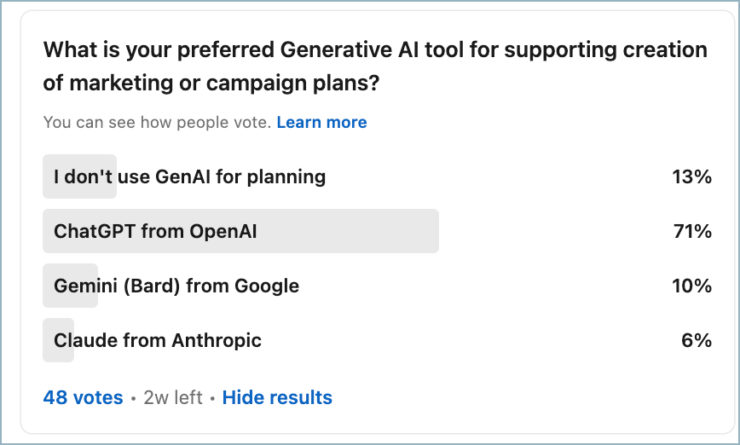
Task: Click the 13% result percentage
Action: click(692, 177)
